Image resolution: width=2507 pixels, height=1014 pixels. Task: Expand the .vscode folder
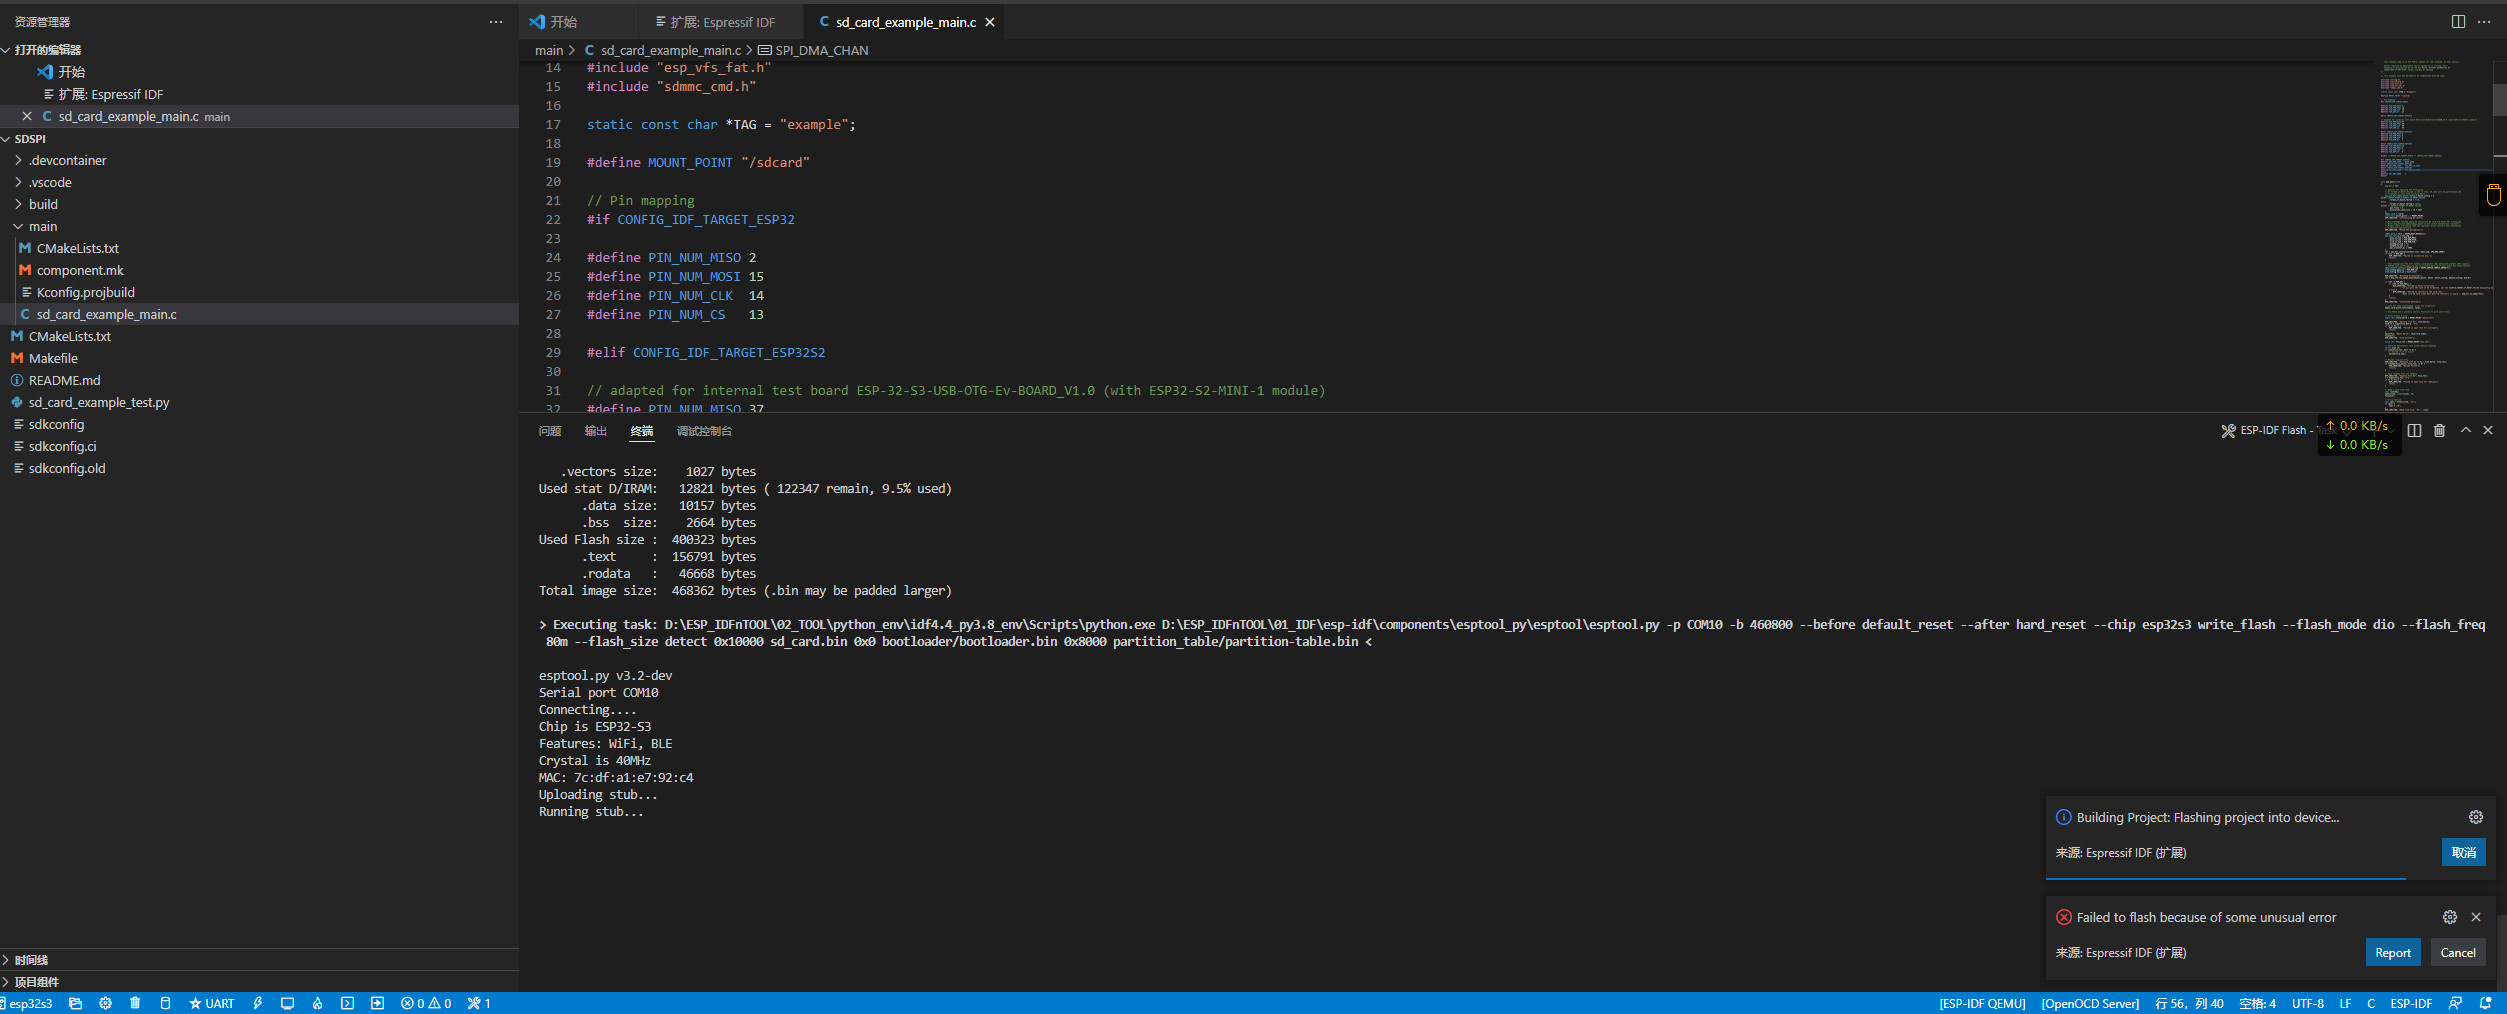point(260,182)
